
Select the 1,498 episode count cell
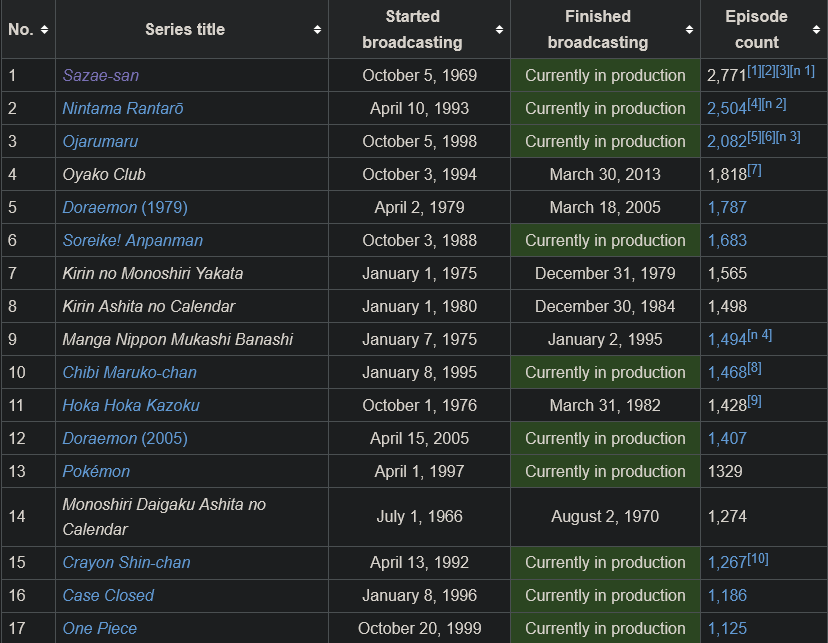pos(764,306)
